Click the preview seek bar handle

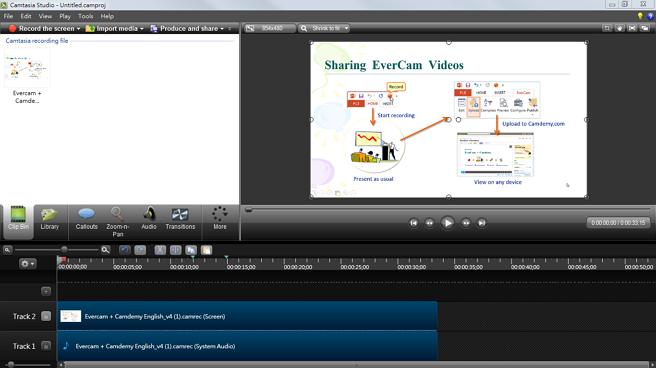pos(249,210)
